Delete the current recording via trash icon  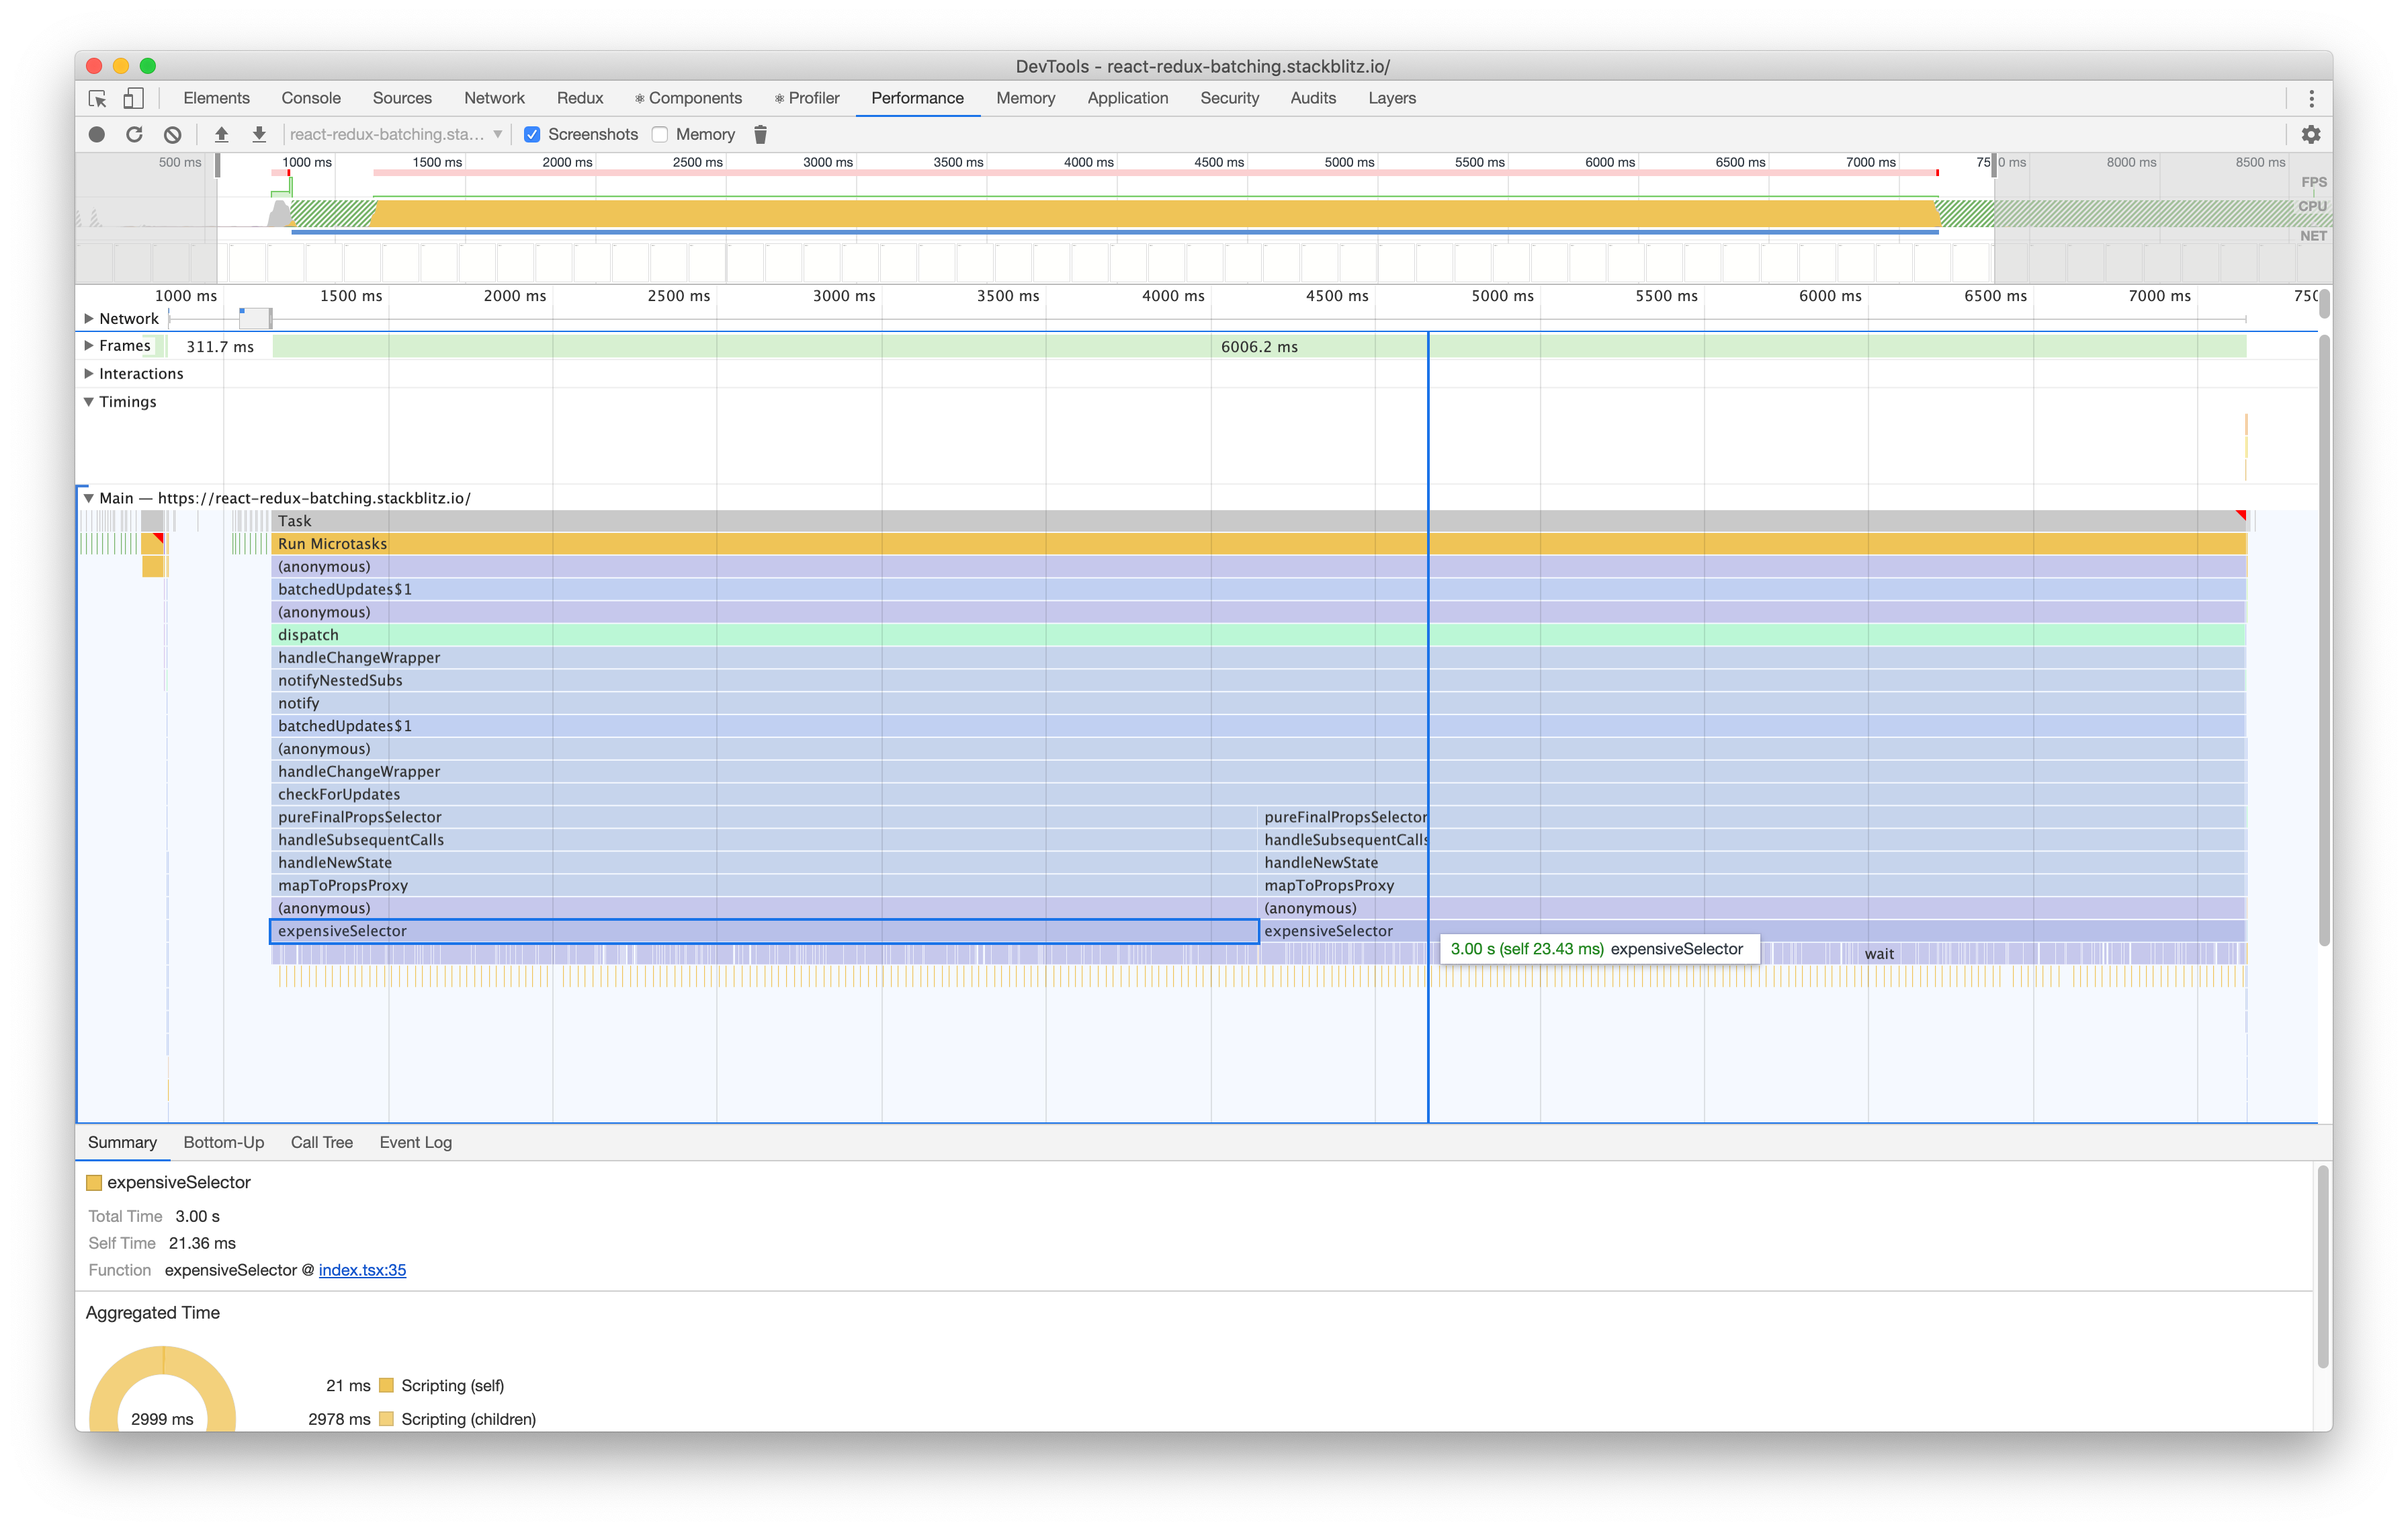761,134
